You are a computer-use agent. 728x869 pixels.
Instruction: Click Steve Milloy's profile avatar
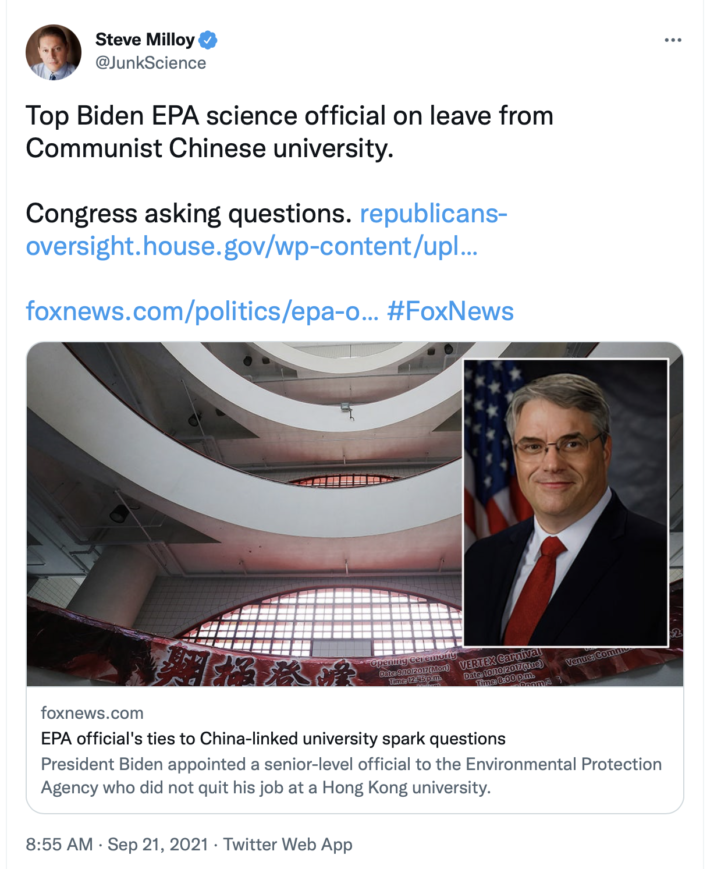point(53,52)
